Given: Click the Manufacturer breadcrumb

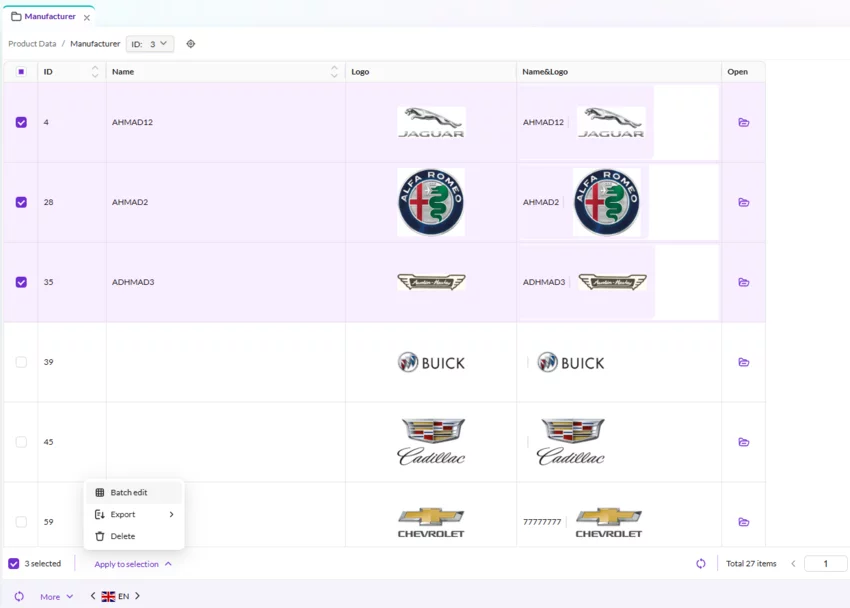Looking at the screenshot, I should coord(95,44).
